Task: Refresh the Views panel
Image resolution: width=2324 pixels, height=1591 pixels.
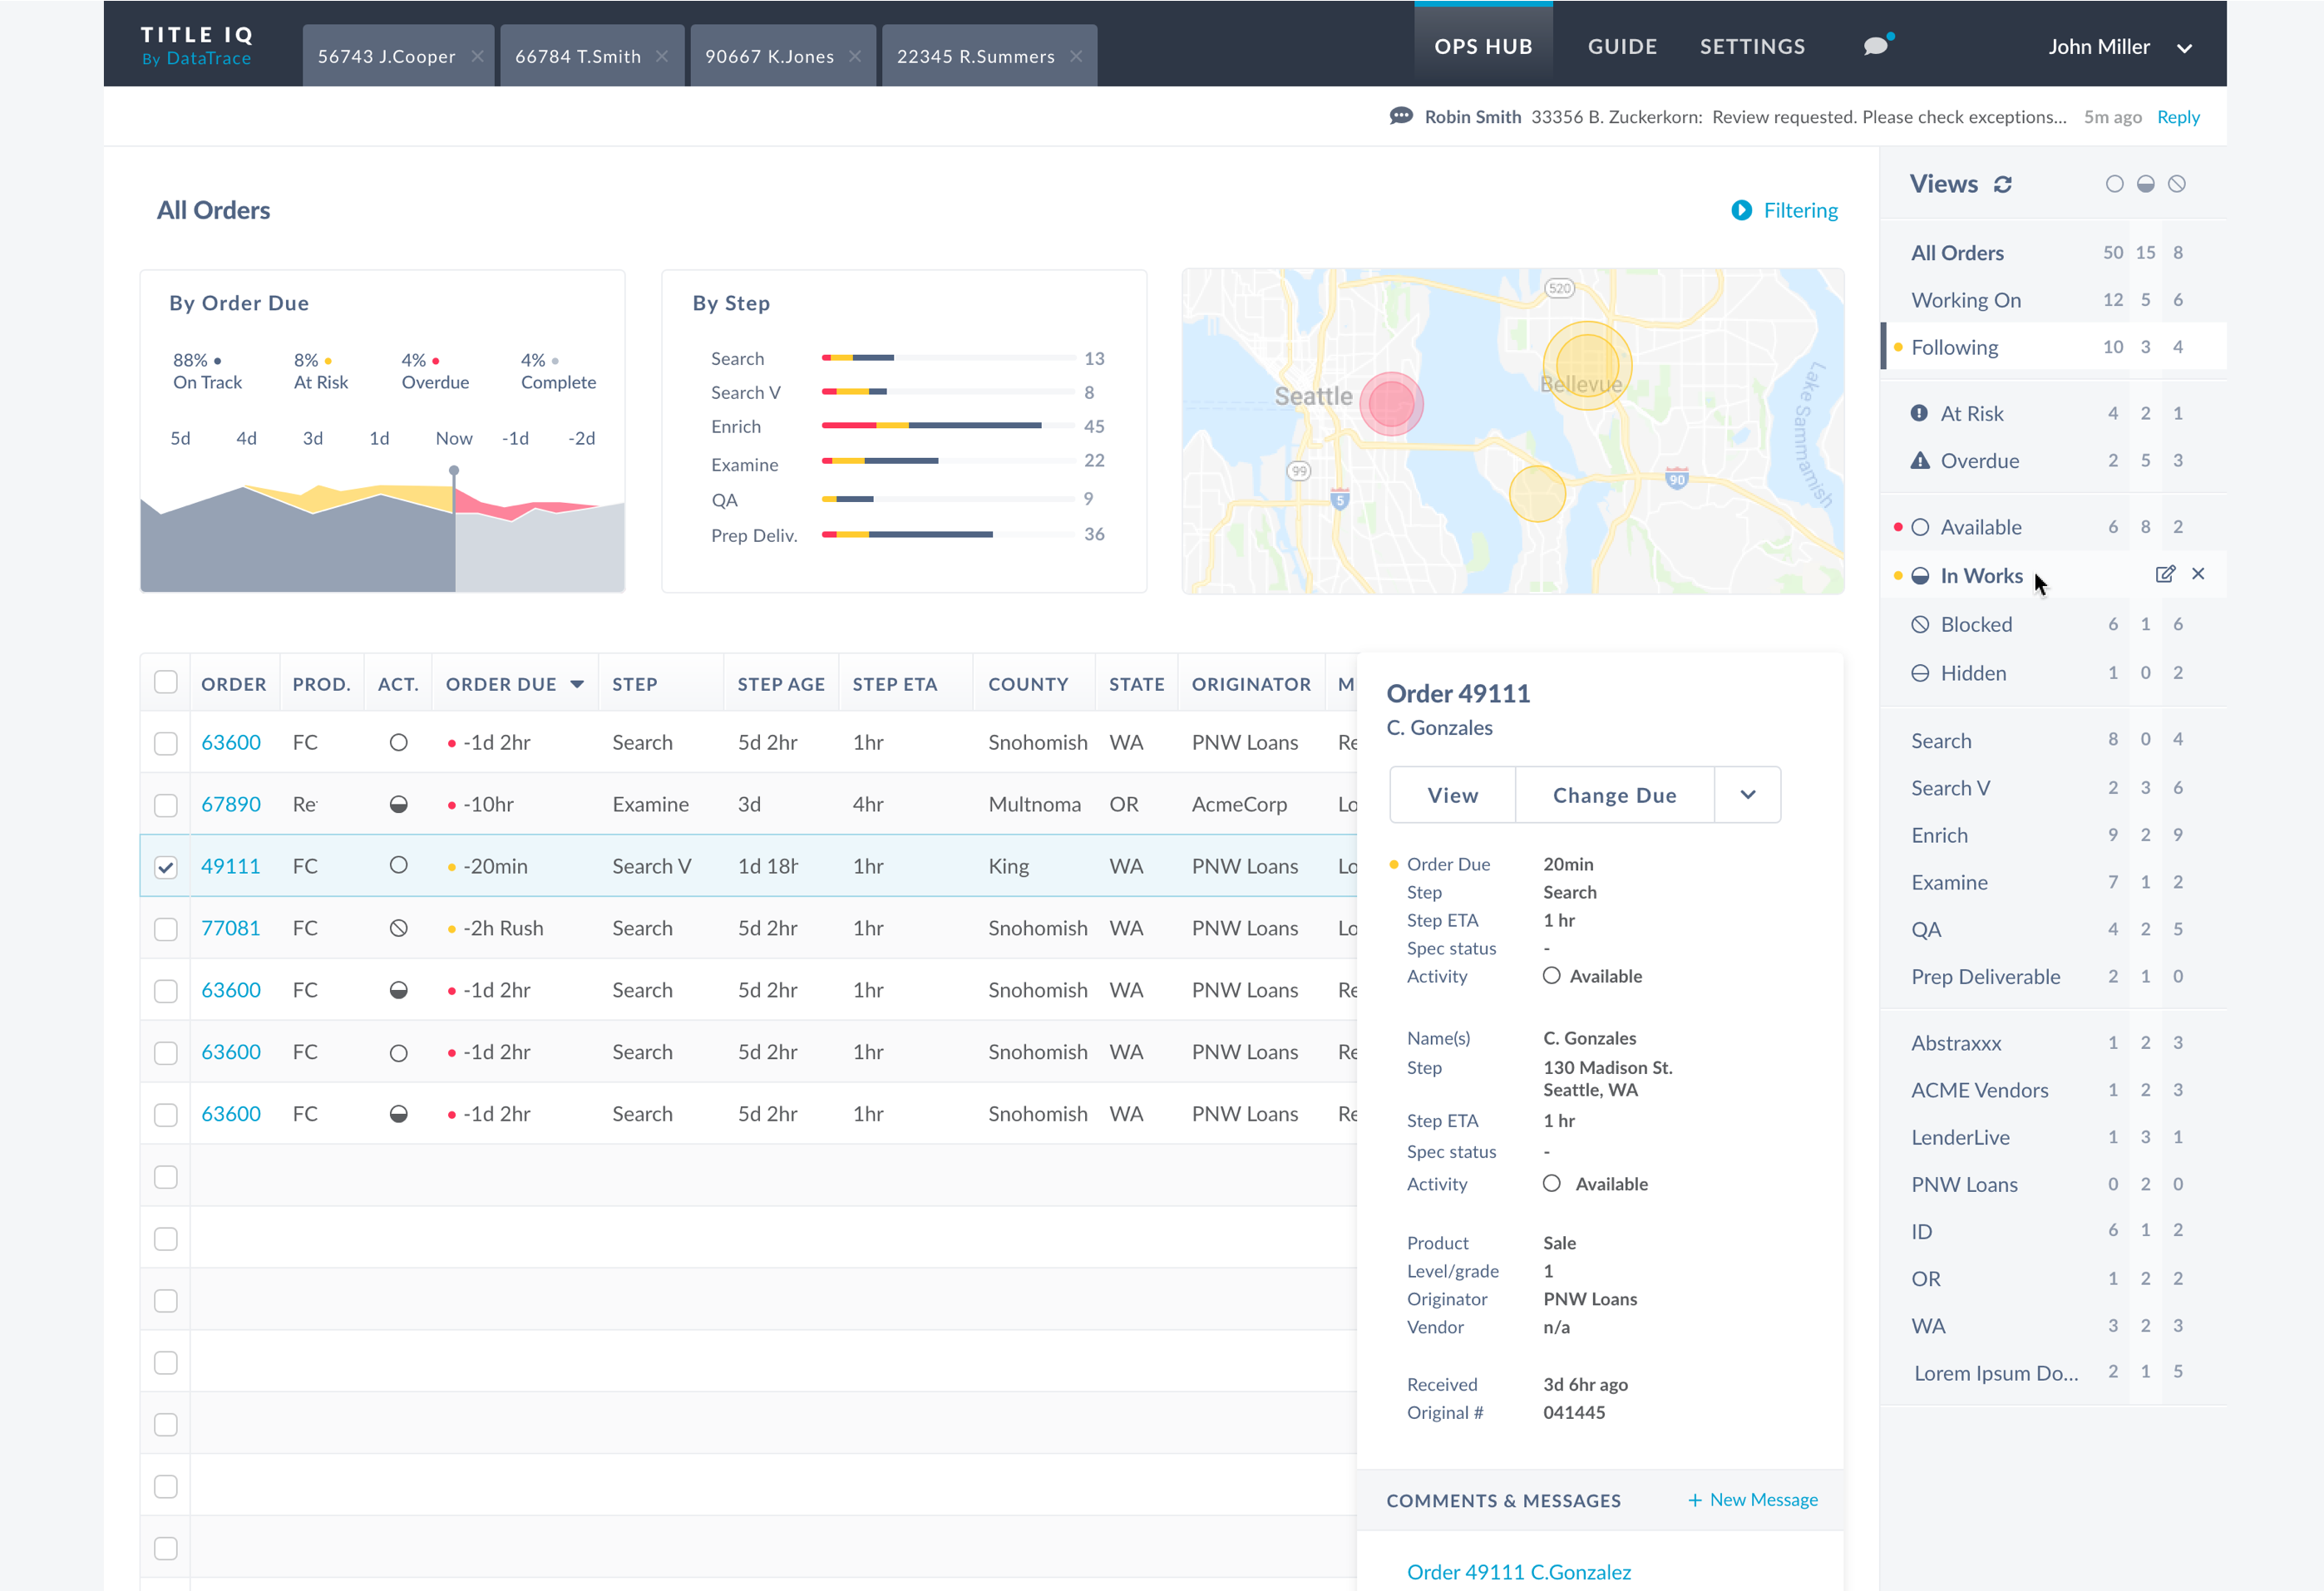Action: (x=2003, y=184)
